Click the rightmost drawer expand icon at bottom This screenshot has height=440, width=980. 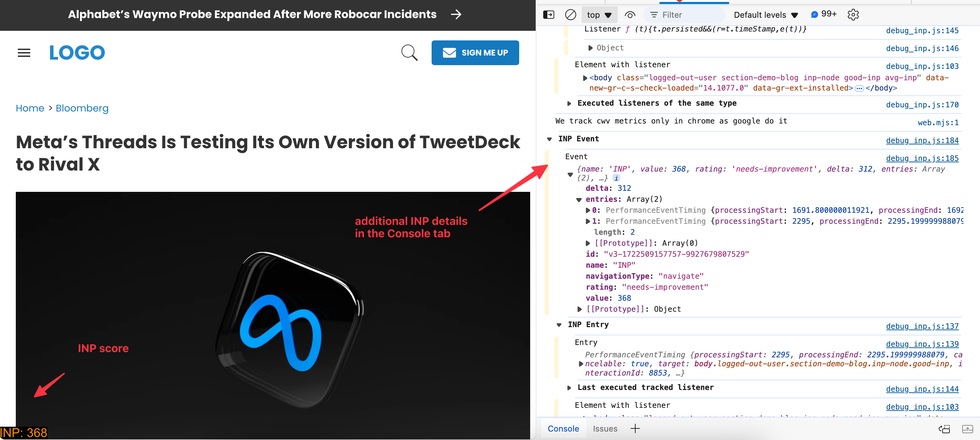pos(968,429)
